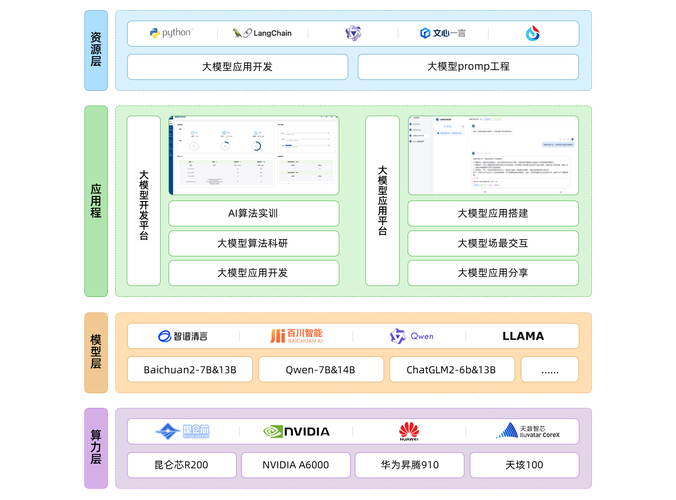This screenshot has width=676, height=500.
Task: Select the 模型层 layer label
Action: coord(96,353)
